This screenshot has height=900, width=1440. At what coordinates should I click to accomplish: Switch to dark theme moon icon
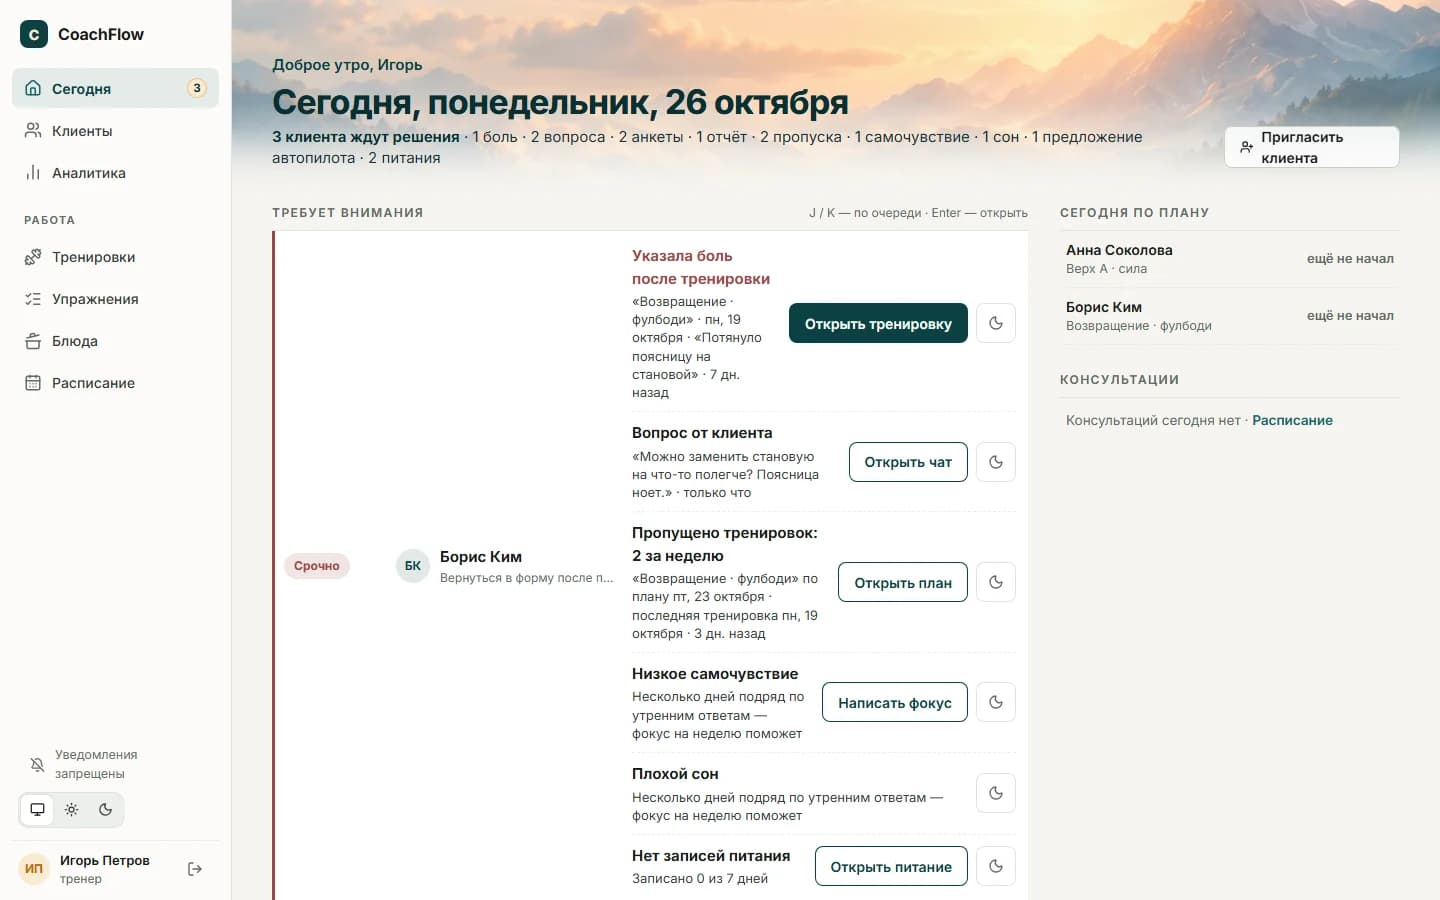[105, 810]
